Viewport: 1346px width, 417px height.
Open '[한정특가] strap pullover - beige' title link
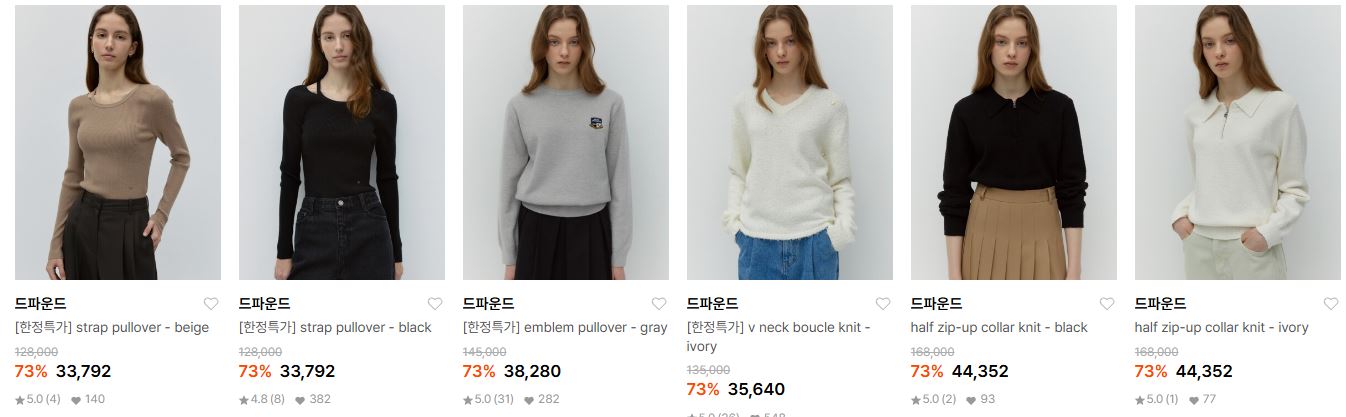point(112,327)
